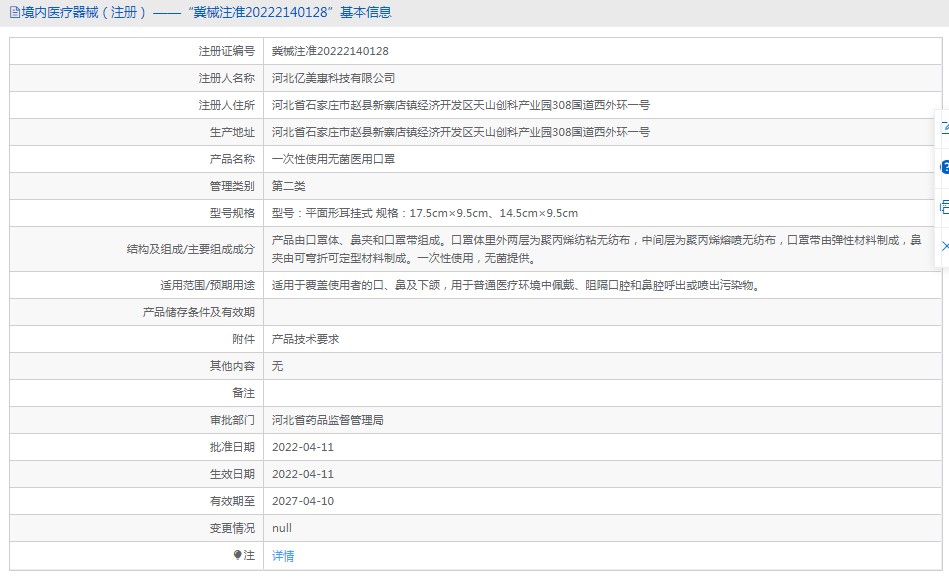Click the product name 一次性使用无菌医用口罩
Image resolution: width=949 pixels, height=581 pixels.
click(333, 159)
